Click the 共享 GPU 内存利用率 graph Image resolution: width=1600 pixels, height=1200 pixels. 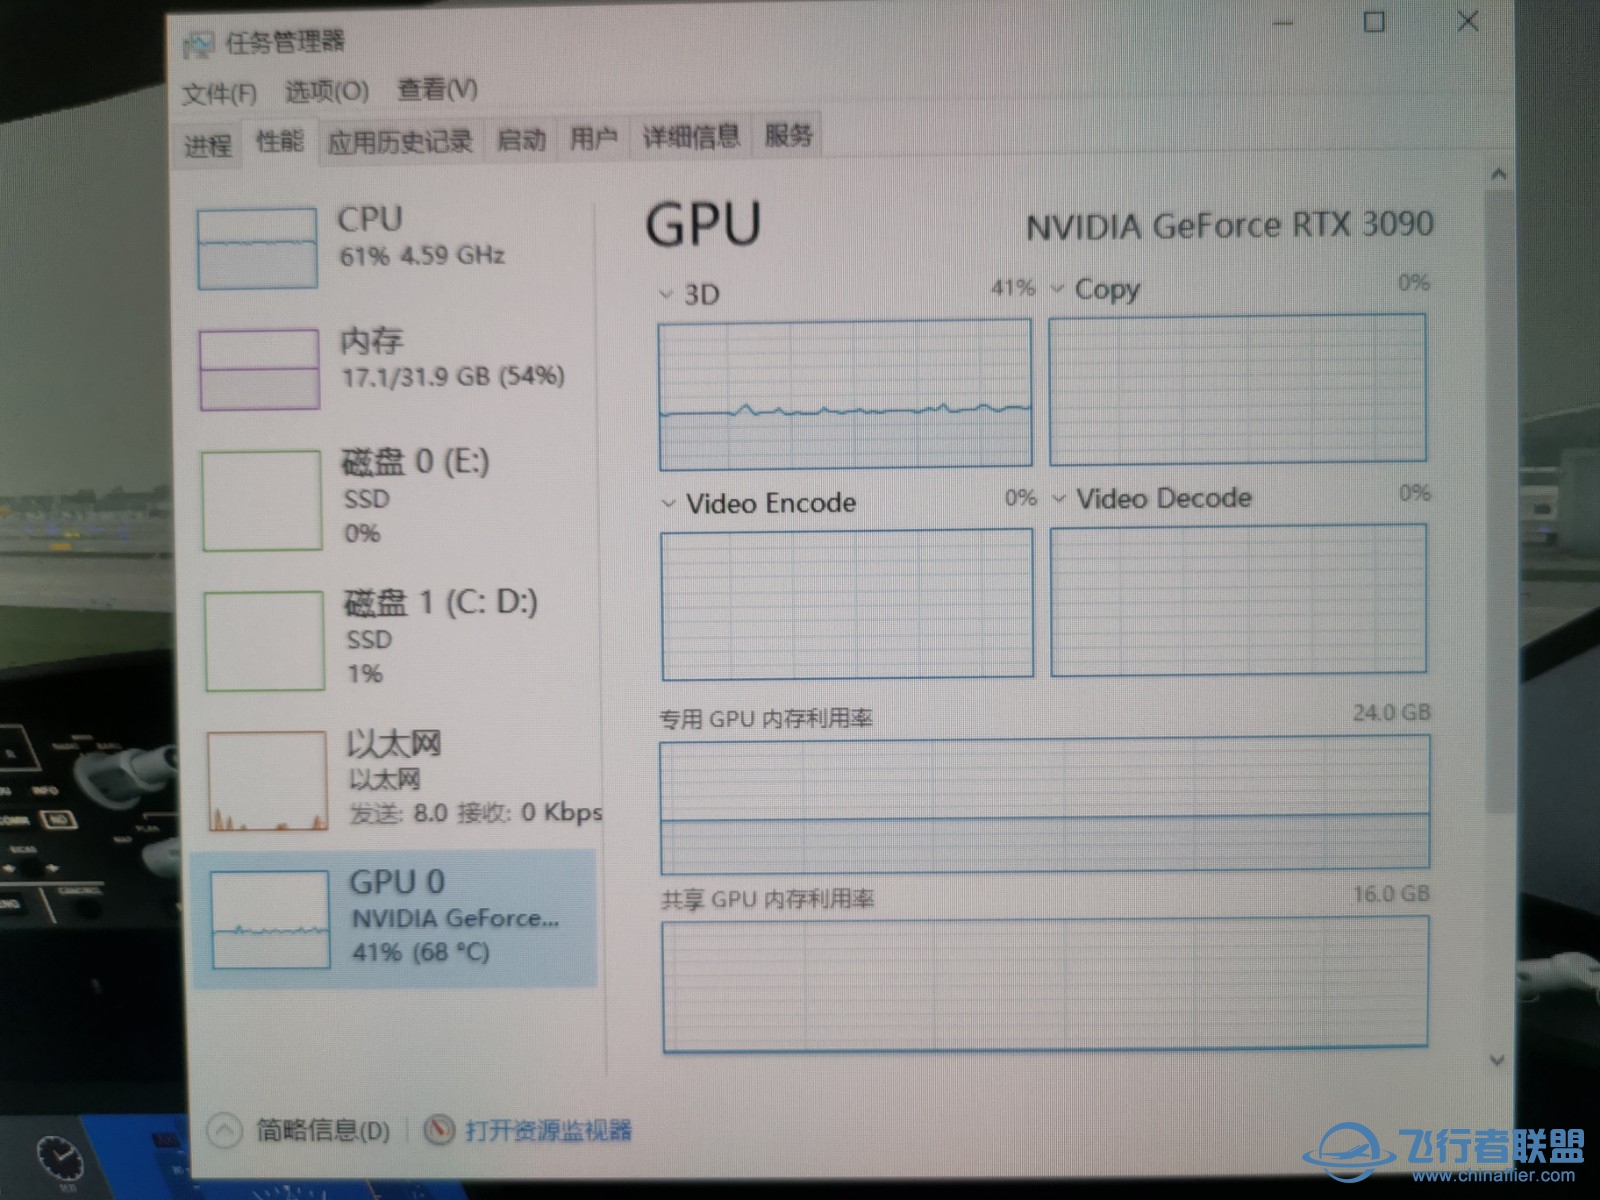[x=1045, y=985]
